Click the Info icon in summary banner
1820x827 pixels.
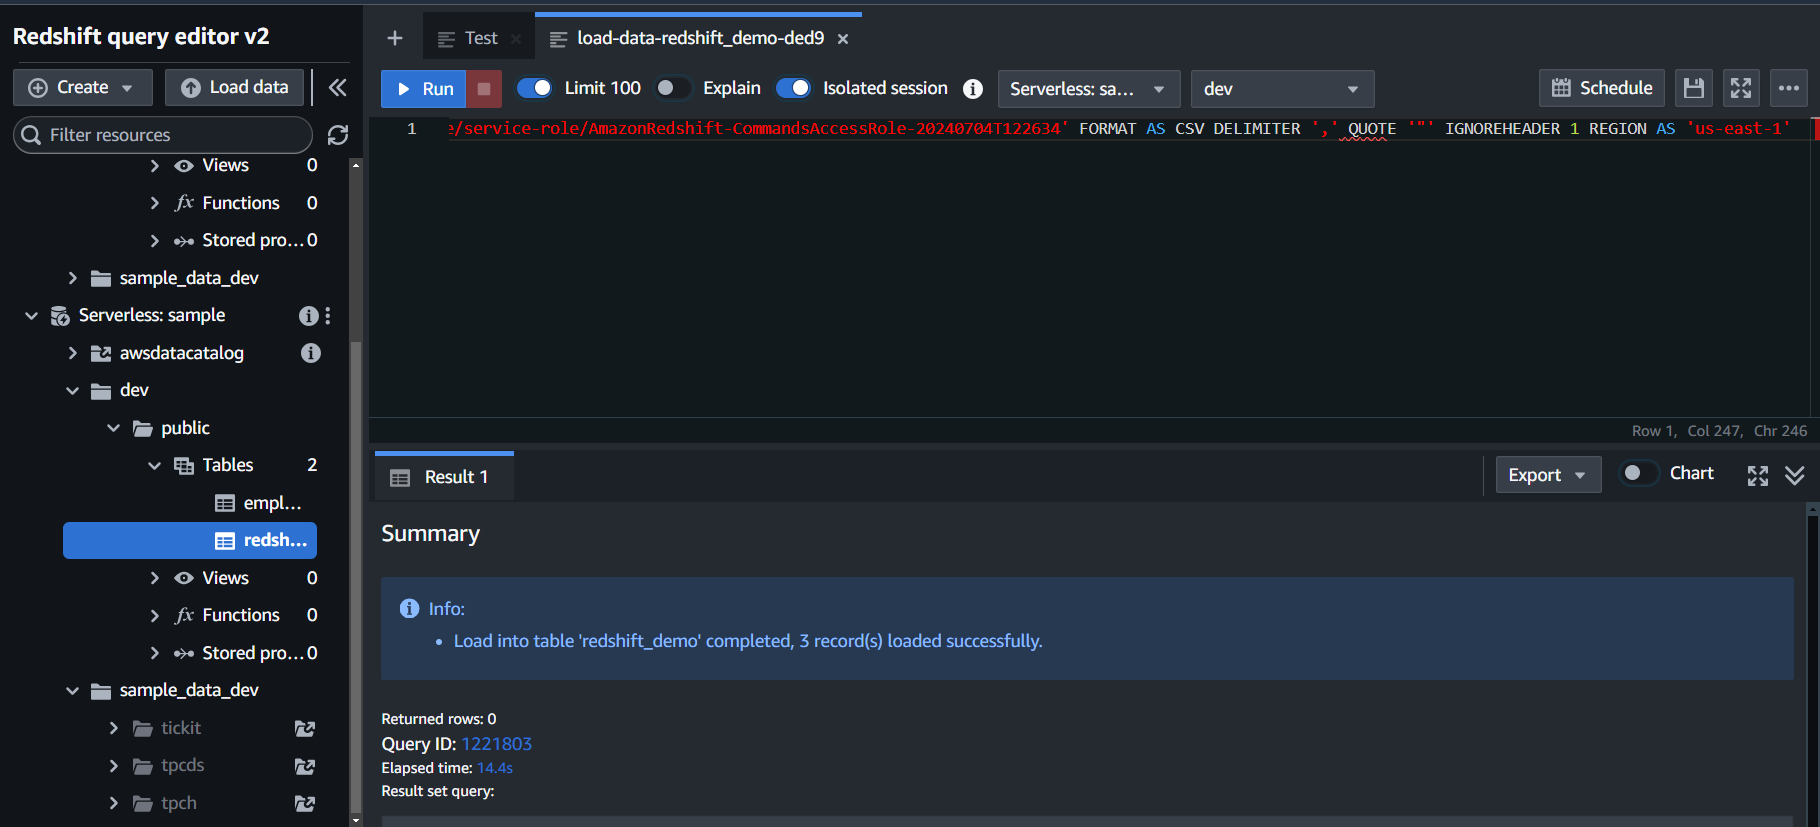click(409, 608)
